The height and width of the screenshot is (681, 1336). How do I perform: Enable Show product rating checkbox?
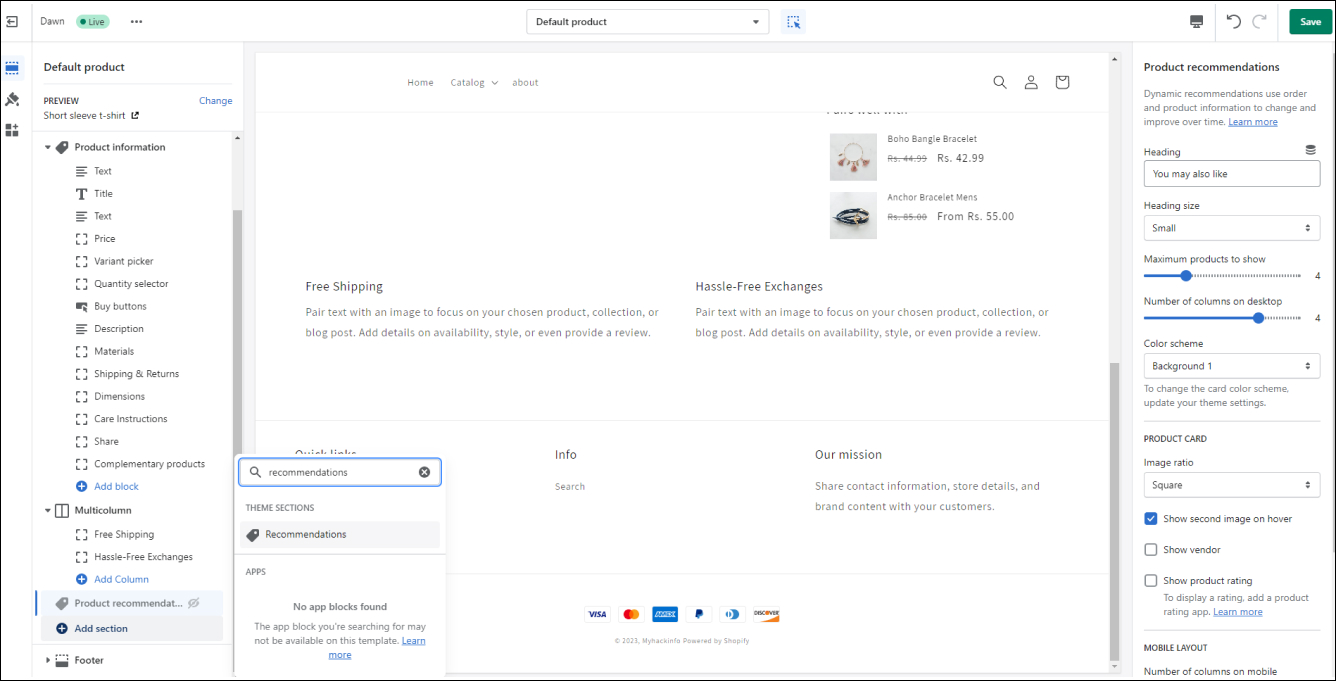point(1151,580)
